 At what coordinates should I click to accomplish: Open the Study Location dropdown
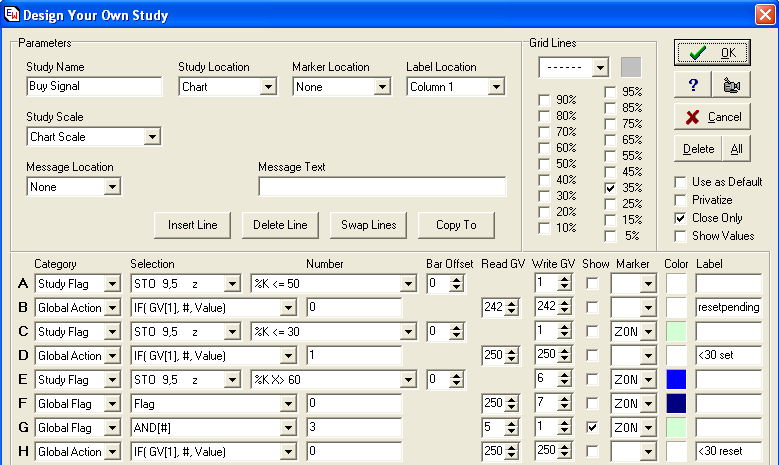pos(267,87)
